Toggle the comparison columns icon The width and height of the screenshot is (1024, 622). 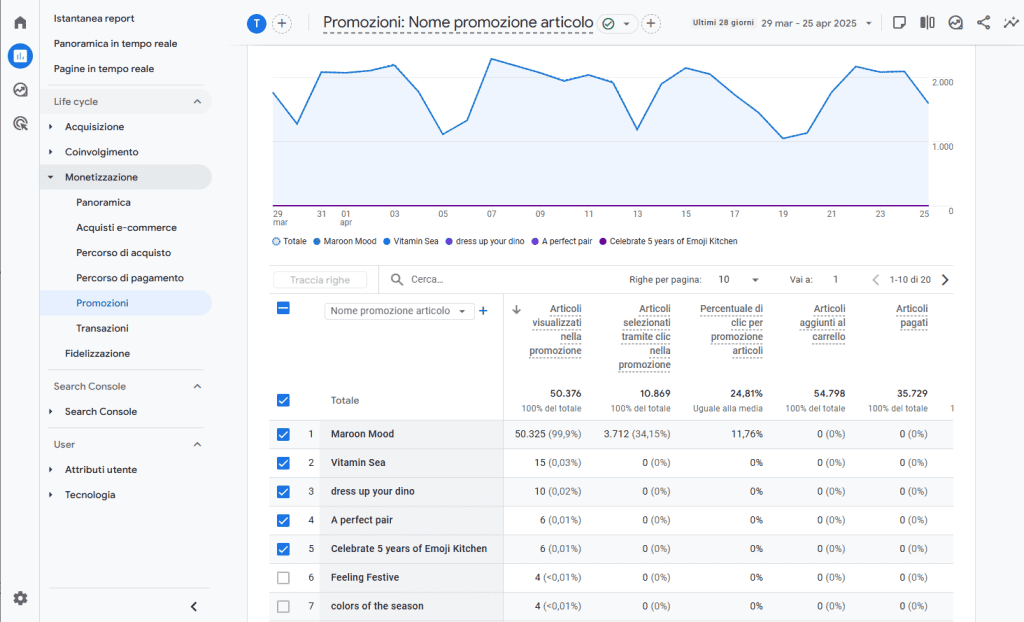point(927,23)
